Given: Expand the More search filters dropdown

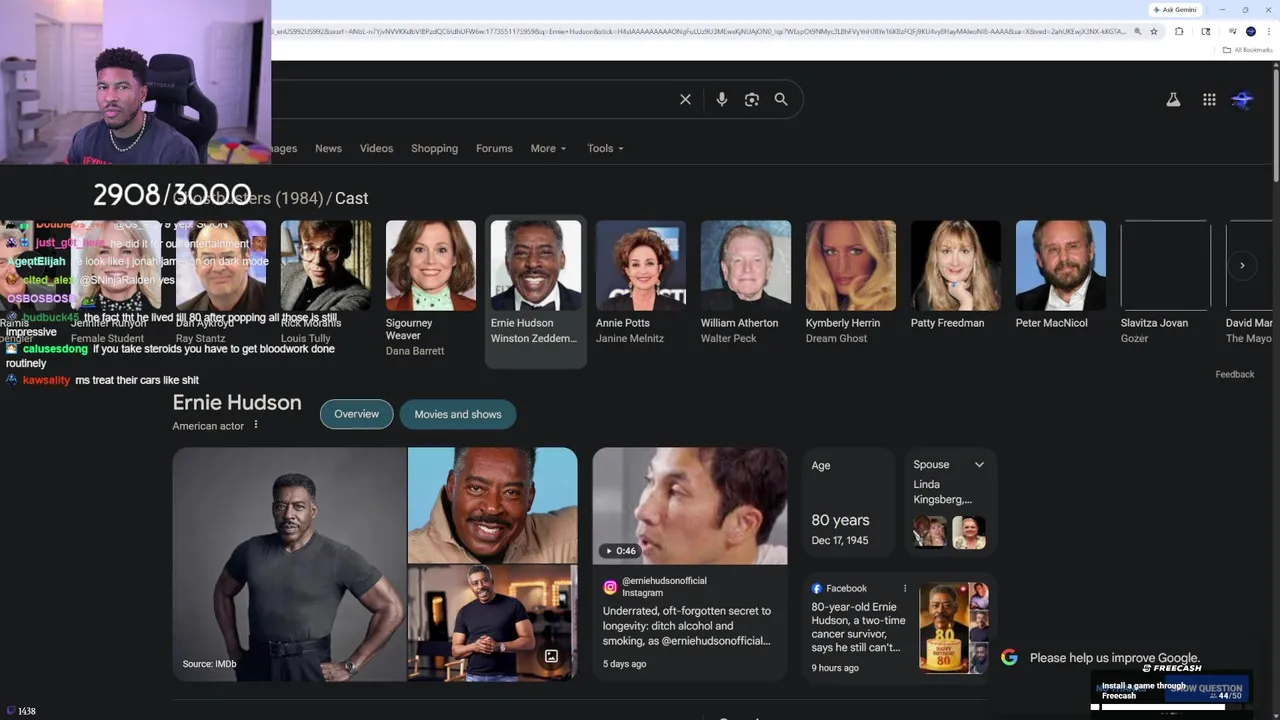Looking at the screenshot, I should 548,148.
